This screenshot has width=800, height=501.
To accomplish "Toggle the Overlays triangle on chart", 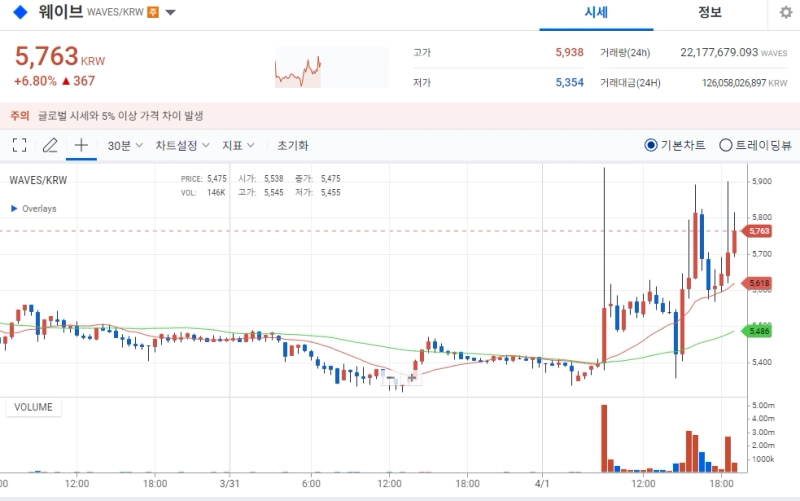I will (14, 209).
